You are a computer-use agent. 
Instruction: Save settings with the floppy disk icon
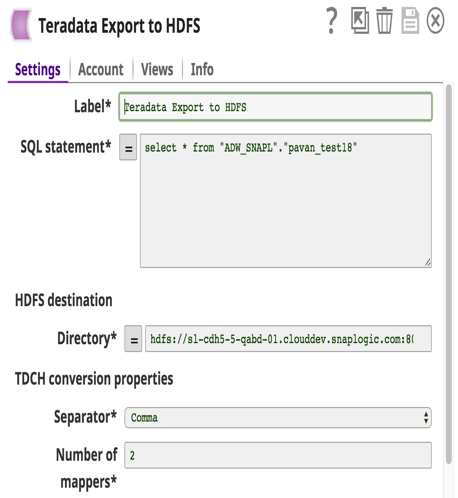(410, 21)
